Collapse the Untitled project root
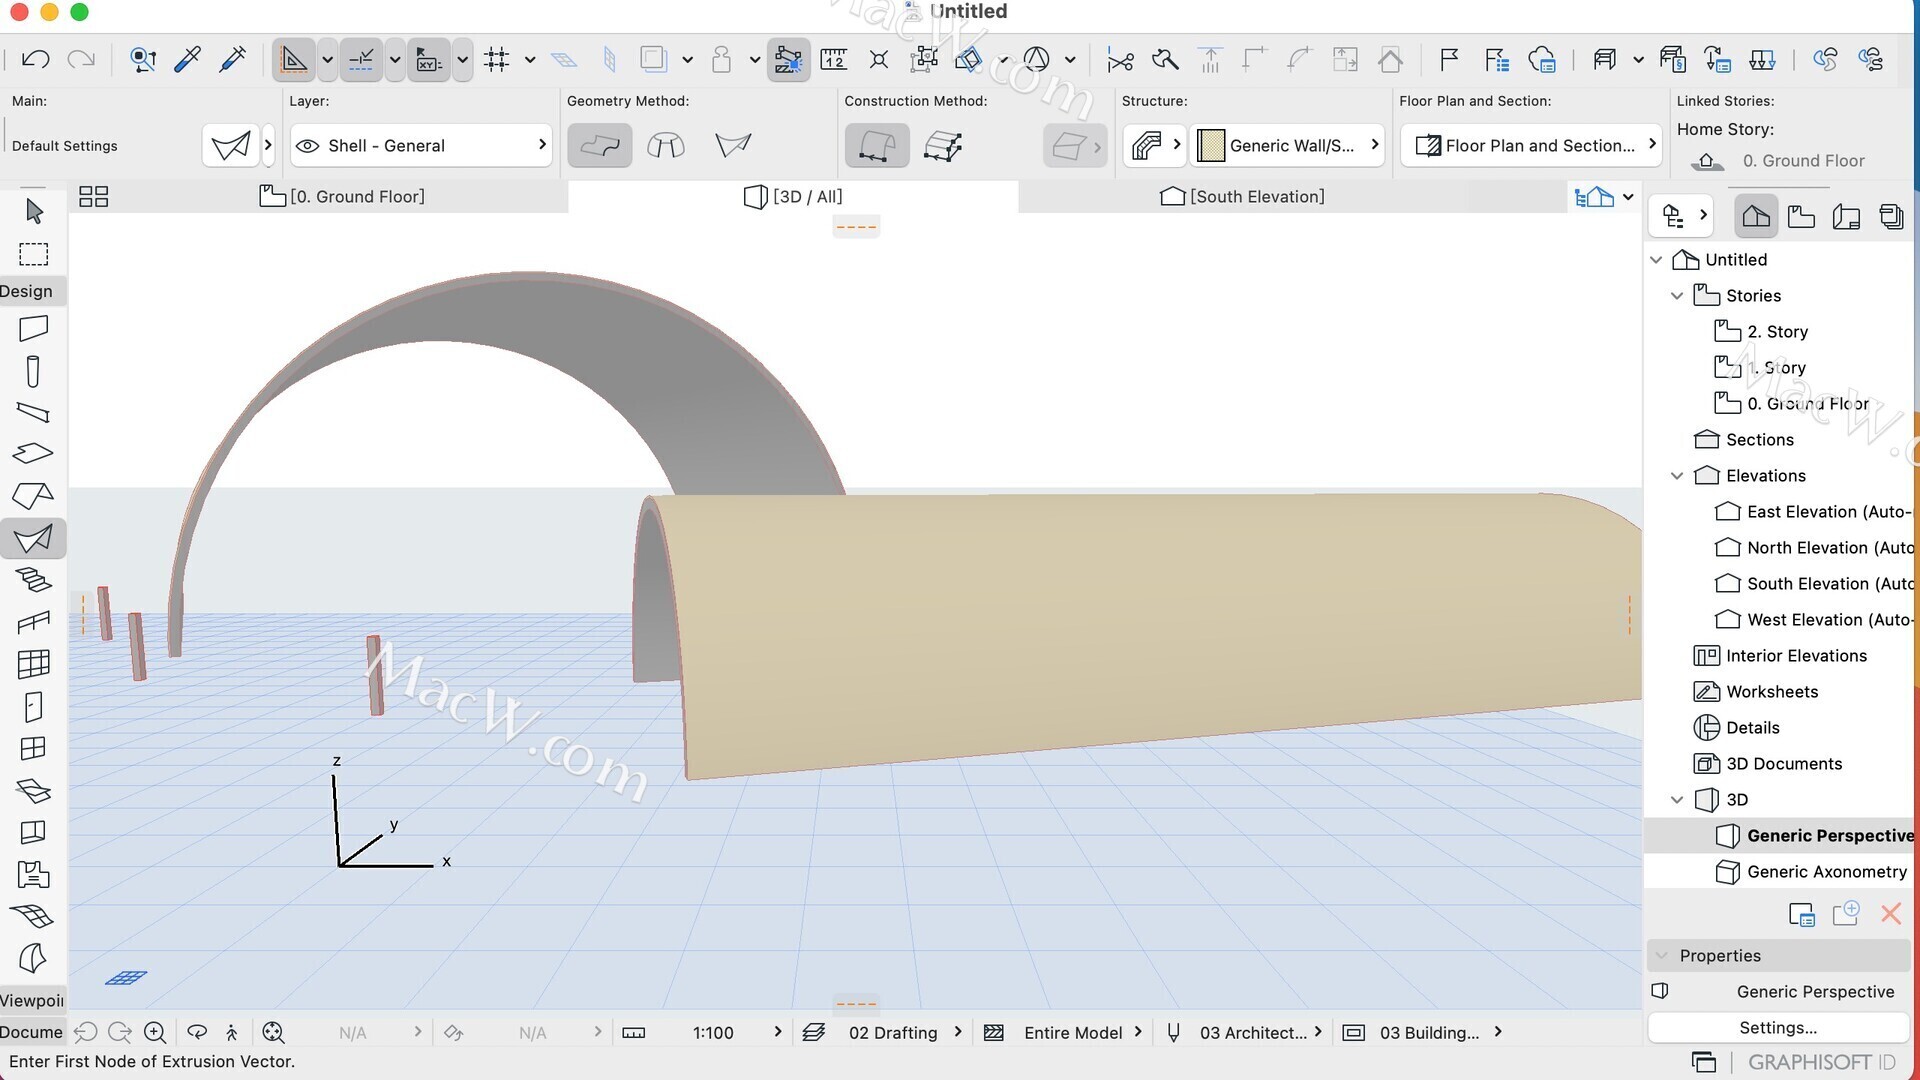The width and height of the screenshot is (1920, 1080). tap(1656, 260)
